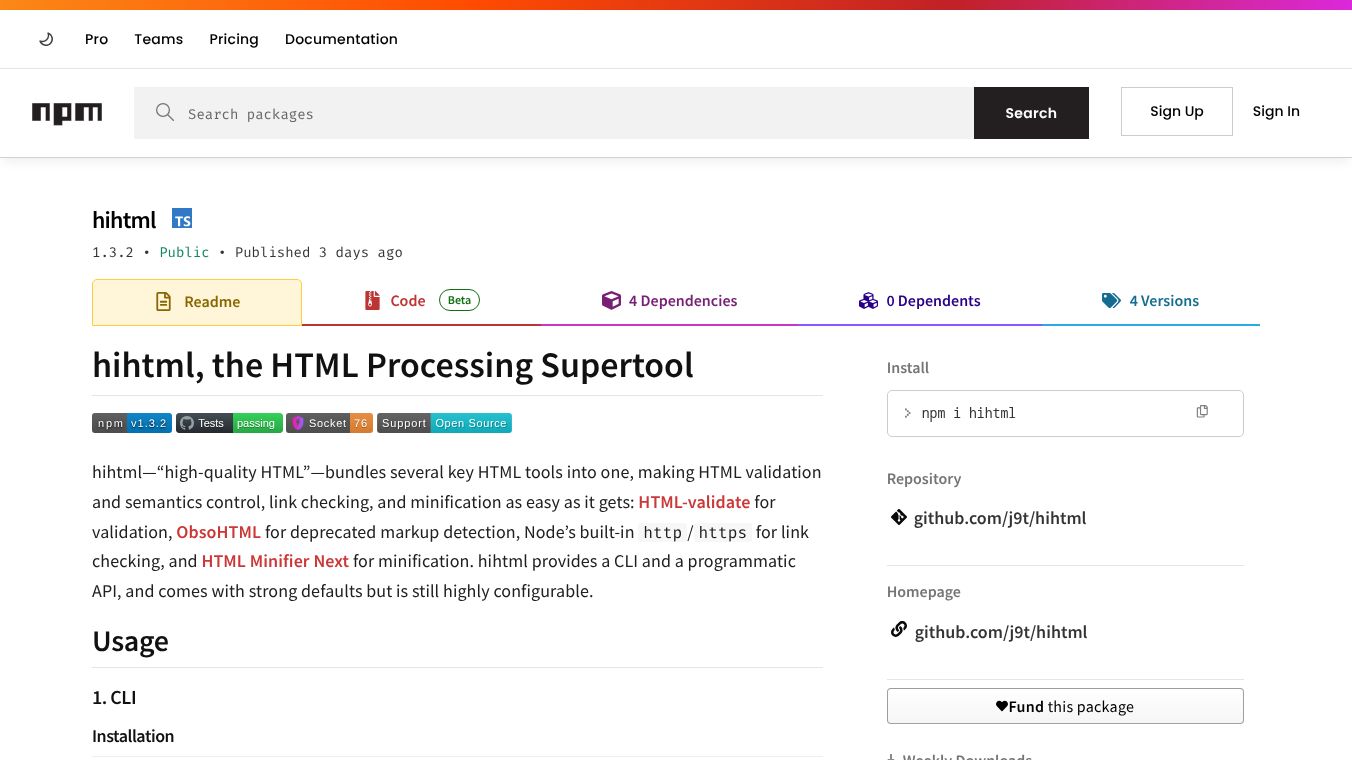1352x760 pixels.
Task: View the 0 Dependents tab
Action: (x=919, y=301)
